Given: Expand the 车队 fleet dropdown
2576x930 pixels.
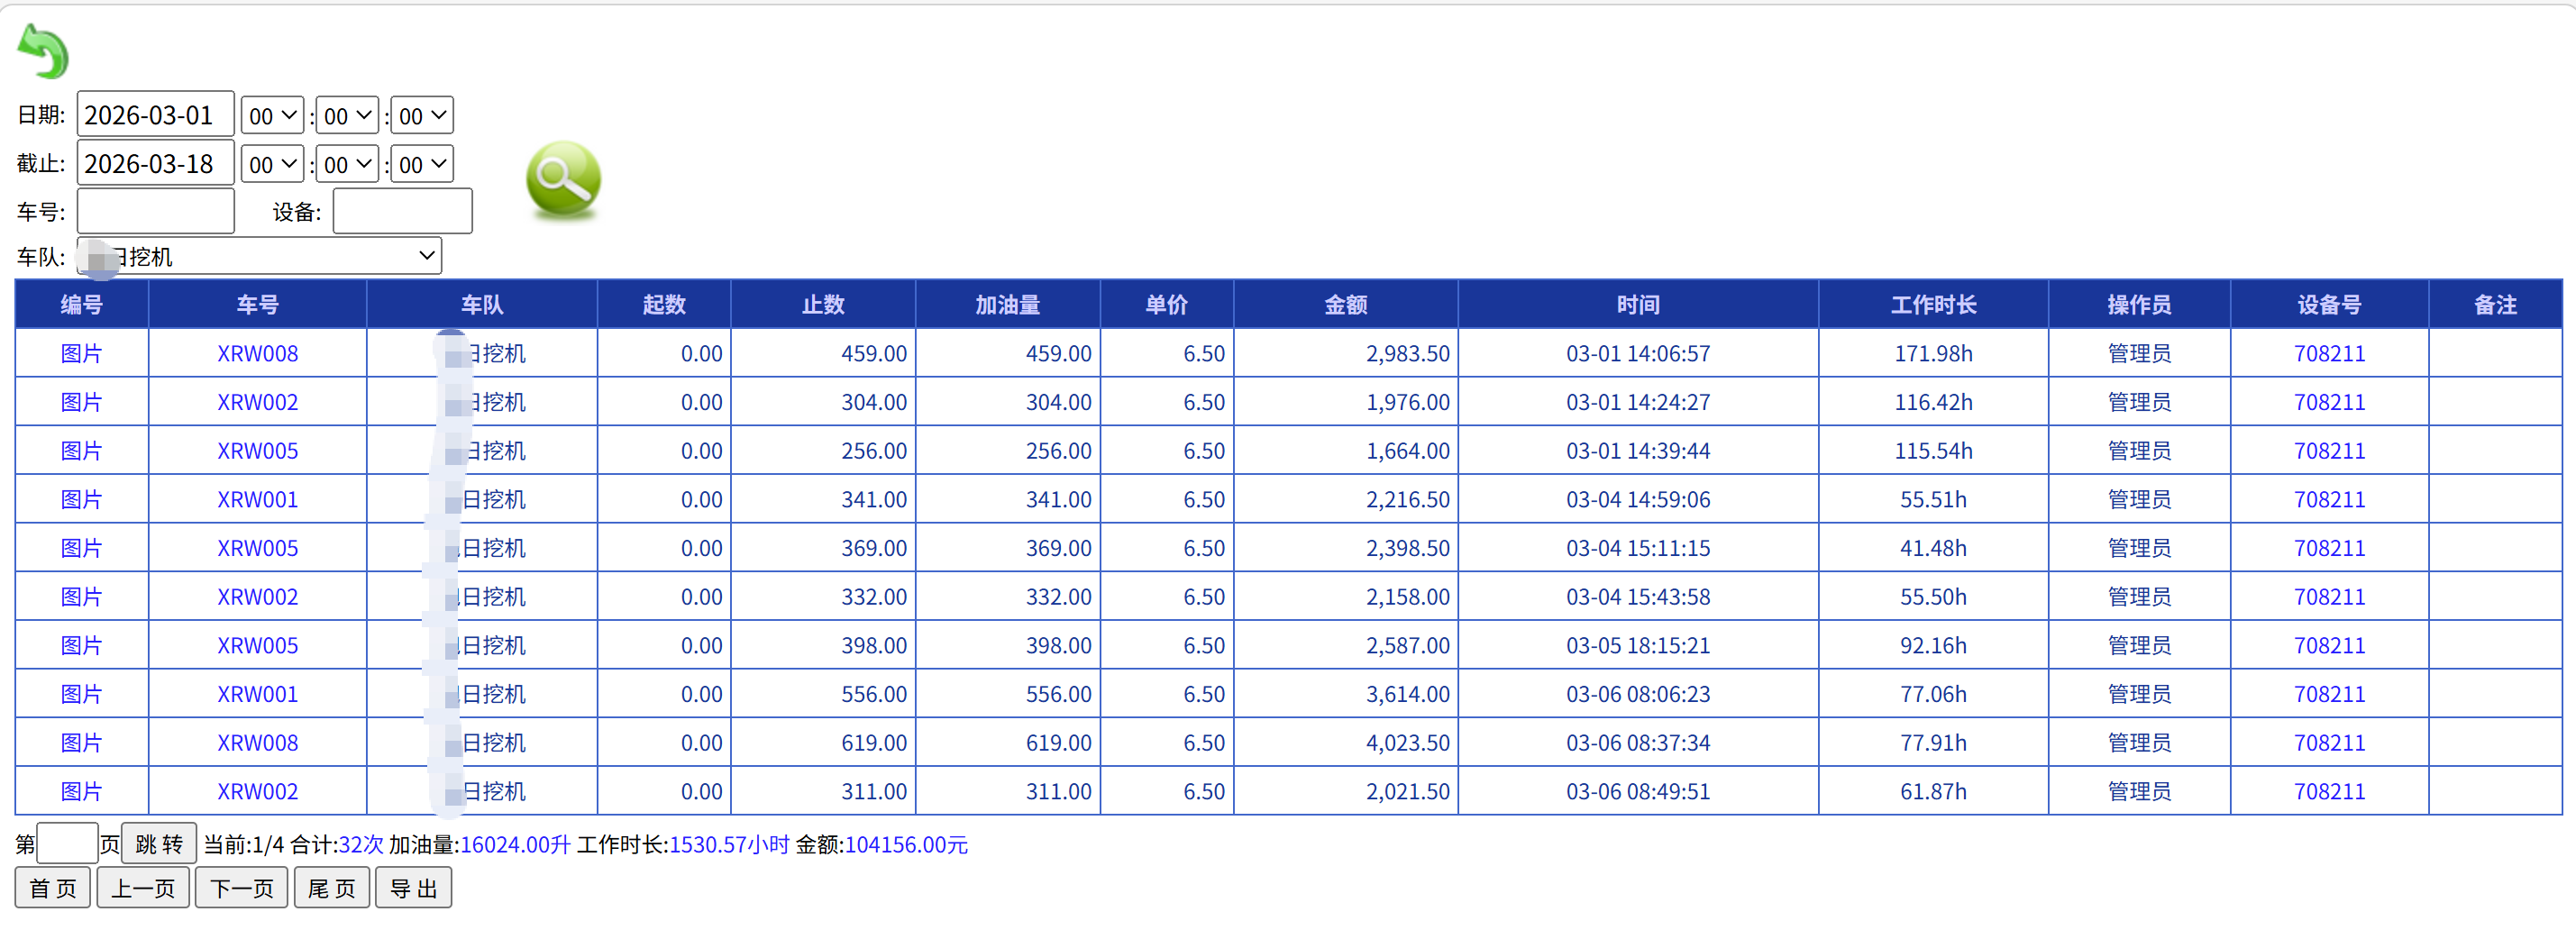Looking at the screenshot, I should click(260, 256).
